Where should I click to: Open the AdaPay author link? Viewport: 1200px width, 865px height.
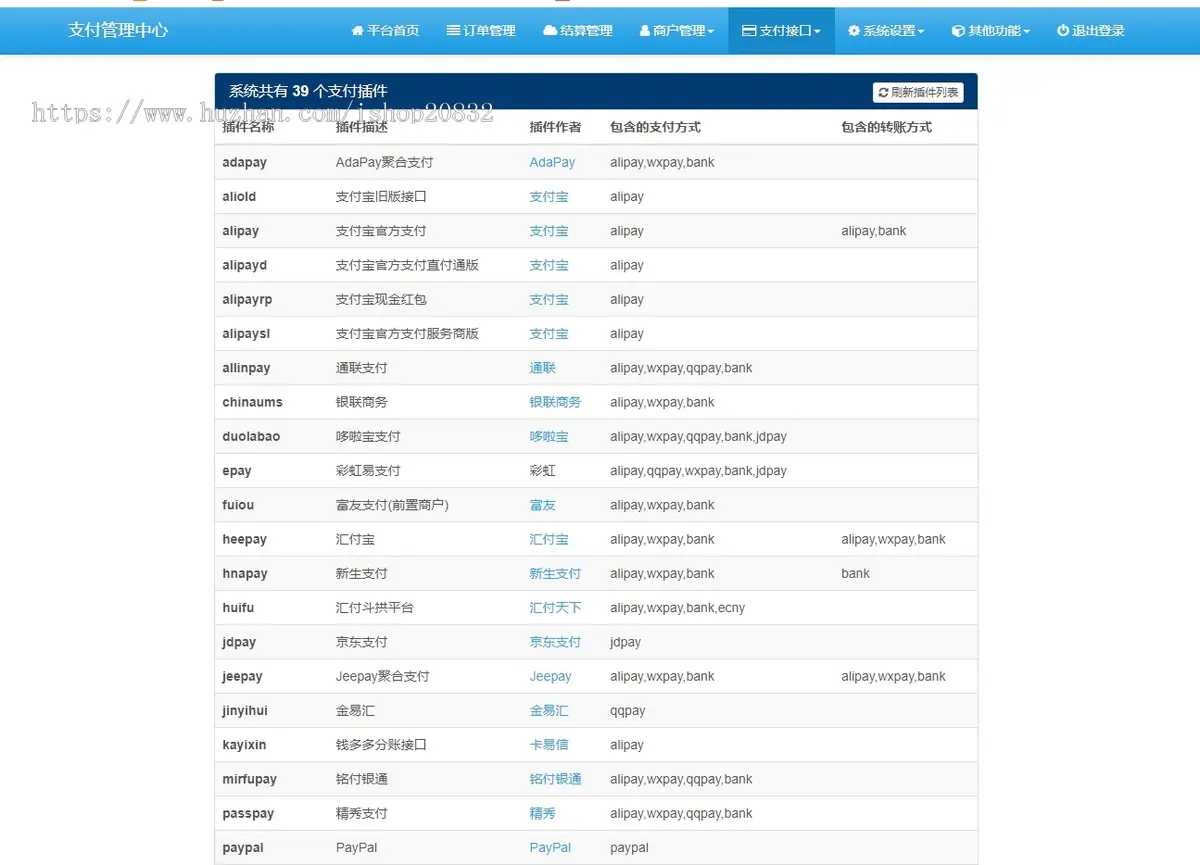click(x=552, y=162)
